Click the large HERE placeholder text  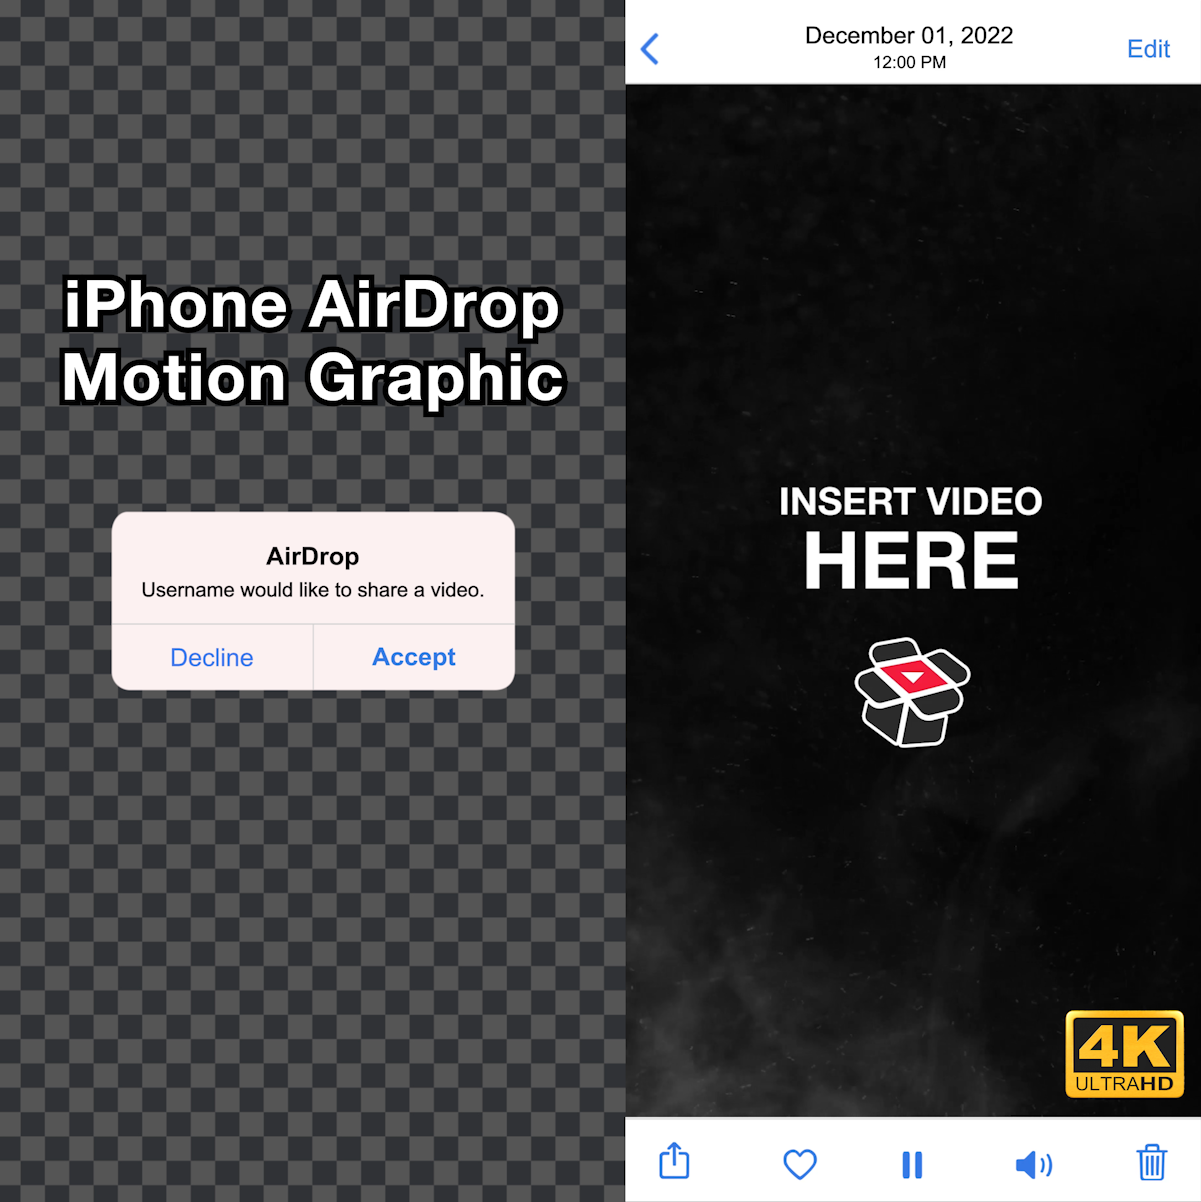911,561
